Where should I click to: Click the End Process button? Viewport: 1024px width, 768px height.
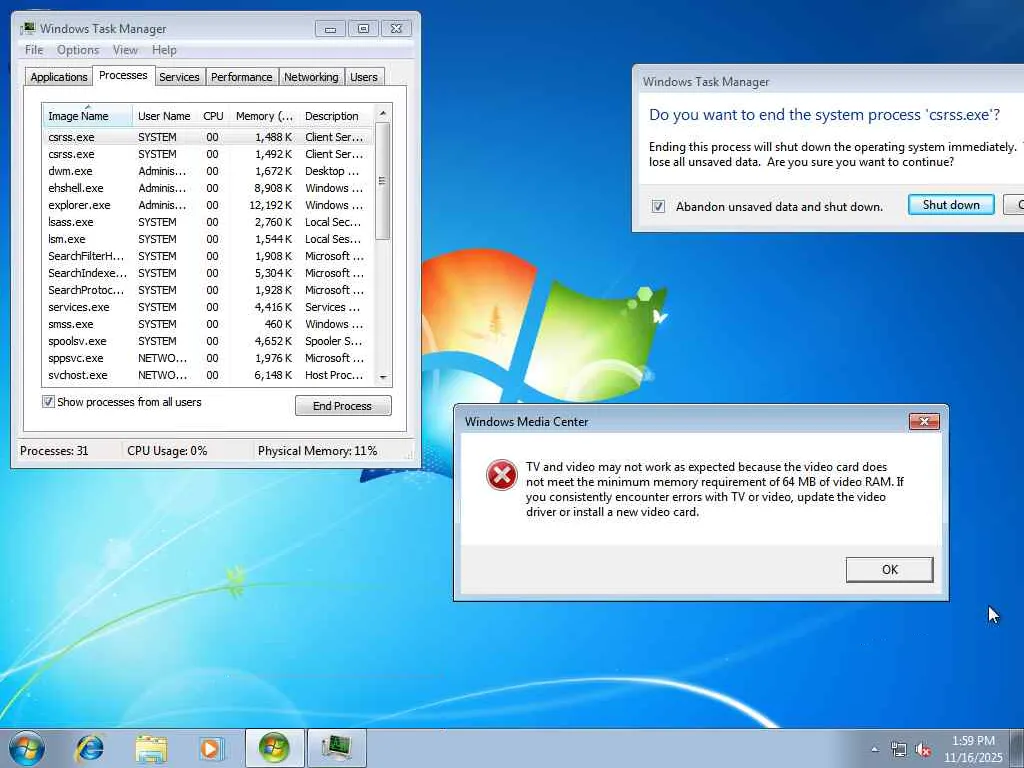(x=343, y=406)
